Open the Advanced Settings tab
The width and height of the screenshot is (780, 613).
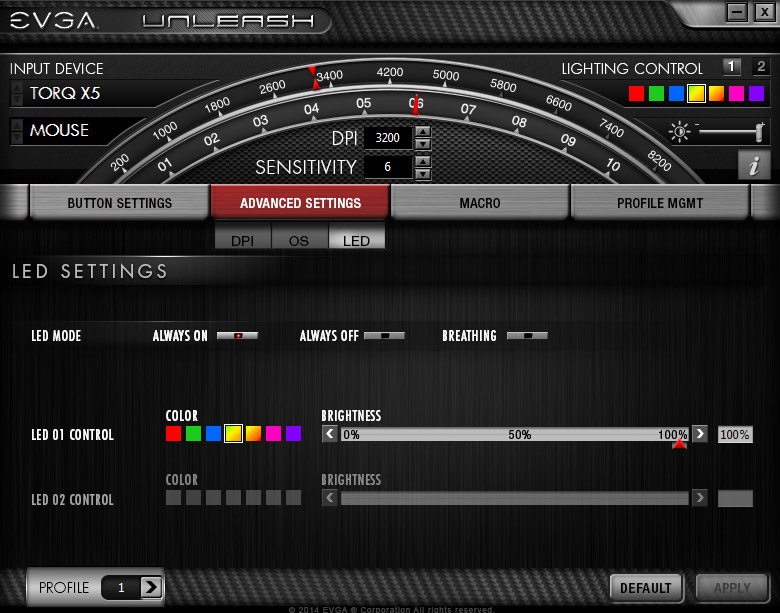point(300,203)
